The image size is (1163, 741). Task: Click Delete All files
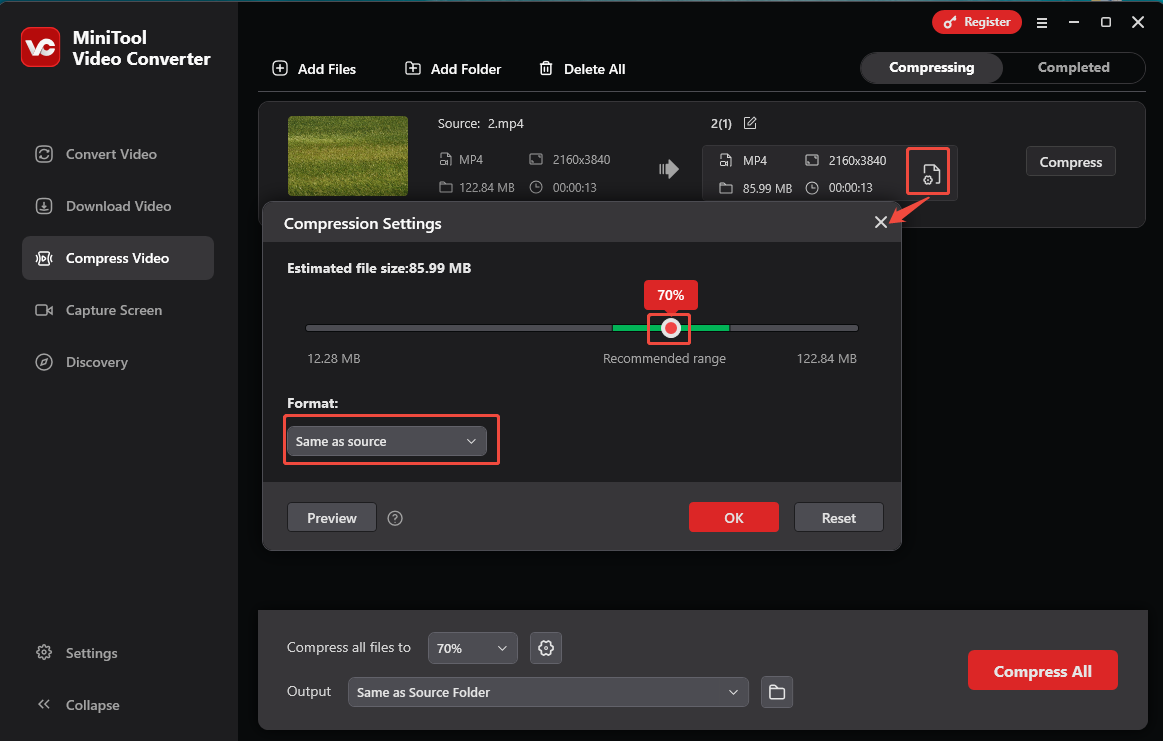(582, 69)
